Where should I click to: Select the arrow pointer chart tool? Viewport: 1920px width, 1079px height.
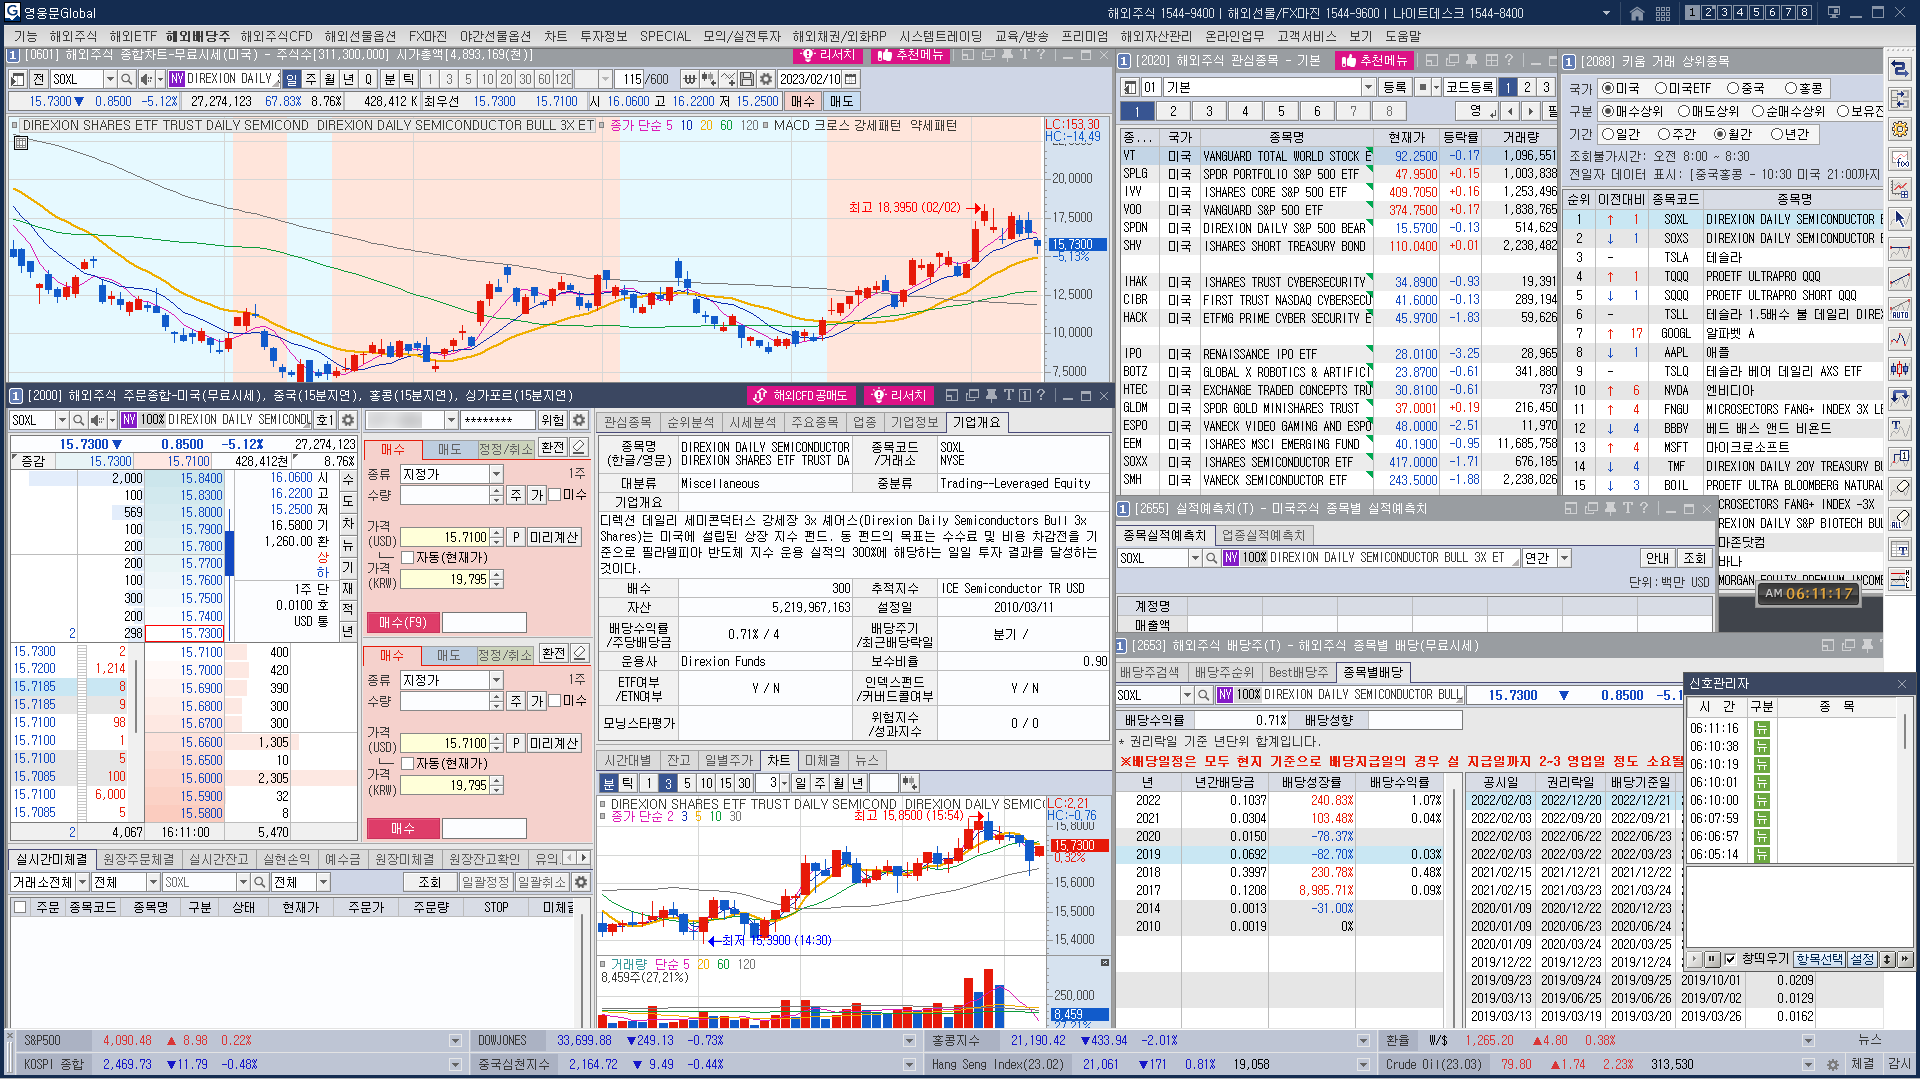[1900, 219]
